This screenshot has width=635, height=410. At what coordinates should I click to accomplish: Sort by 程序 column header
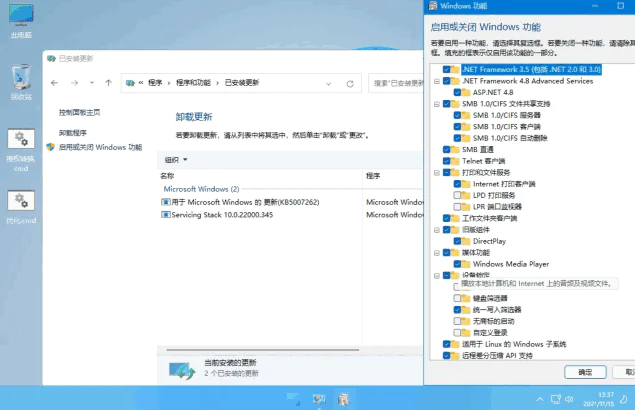(x=373, y=176)
